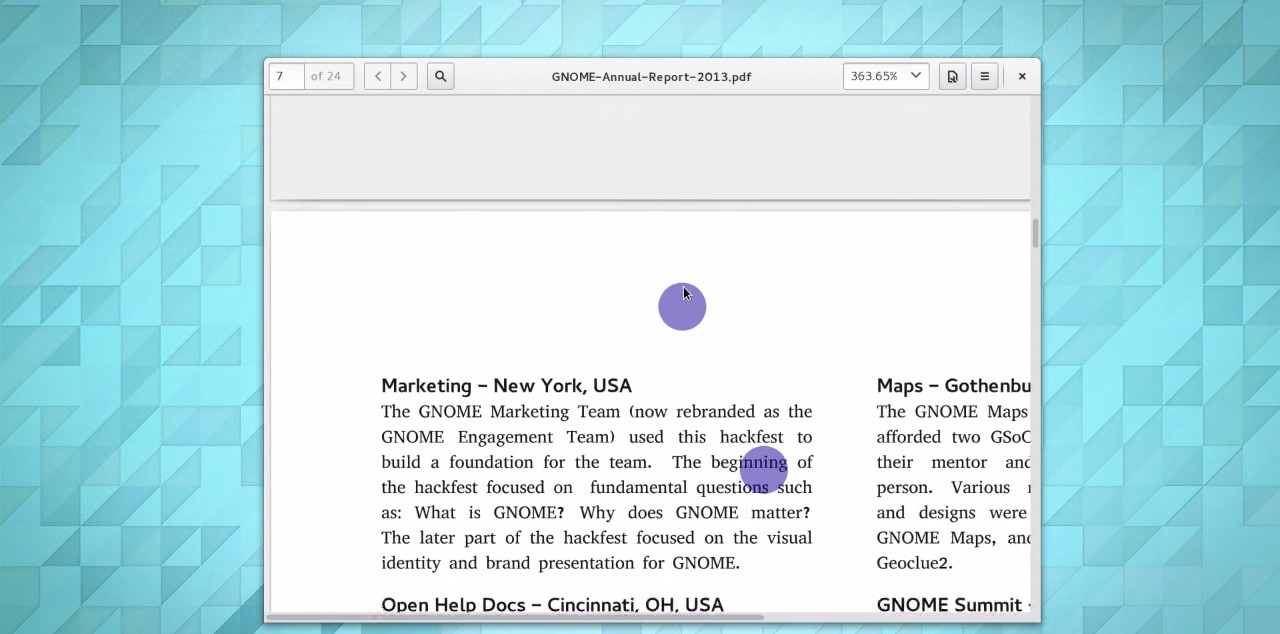Click the 'of 24' page count label
This screenshot has width=1280, height=634.
(x=326, y=76)
